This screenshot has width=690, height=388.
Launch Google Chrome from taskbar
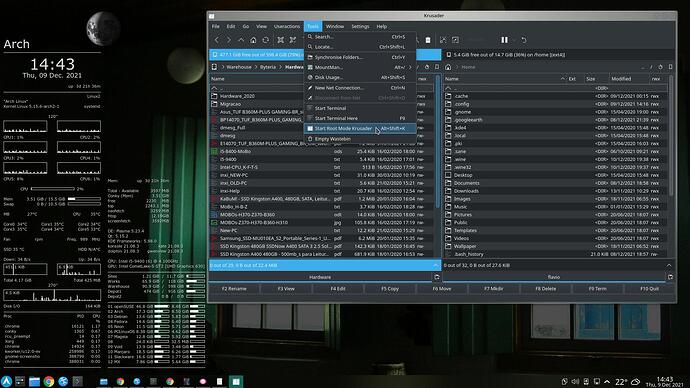[x=49, y=381]
